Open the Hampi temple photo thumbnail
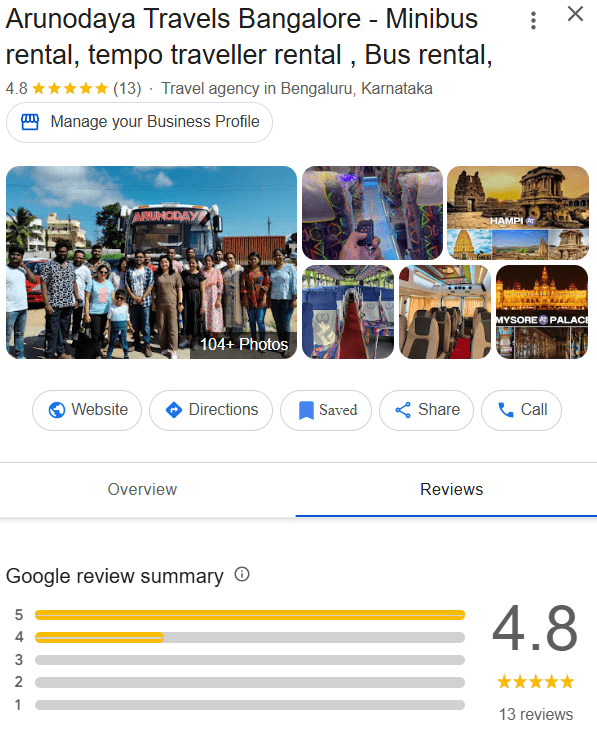The height and width of the screenshot is (748, 597). tap(518, 213)
